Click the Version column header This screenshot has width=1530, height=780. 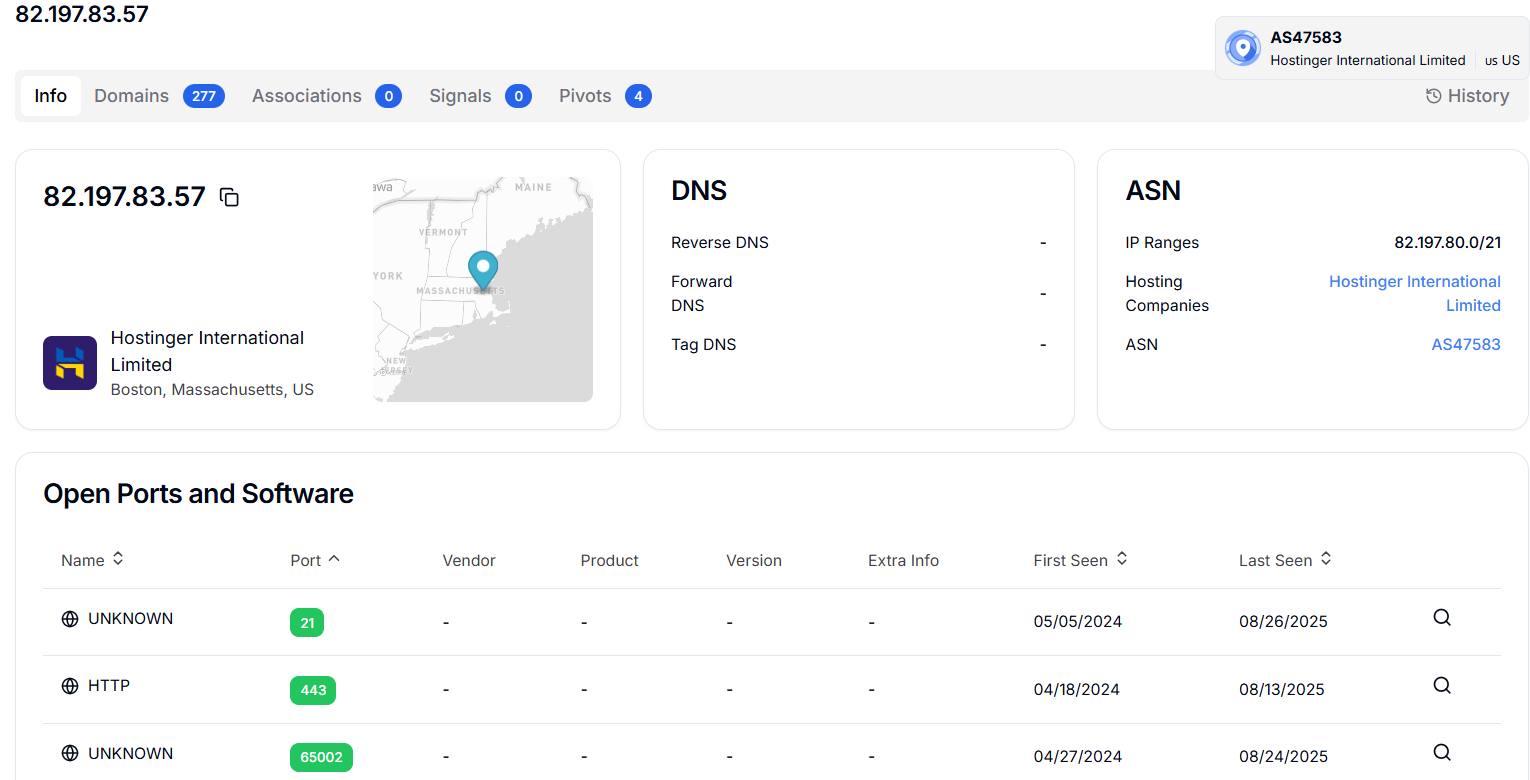(754, 561)
